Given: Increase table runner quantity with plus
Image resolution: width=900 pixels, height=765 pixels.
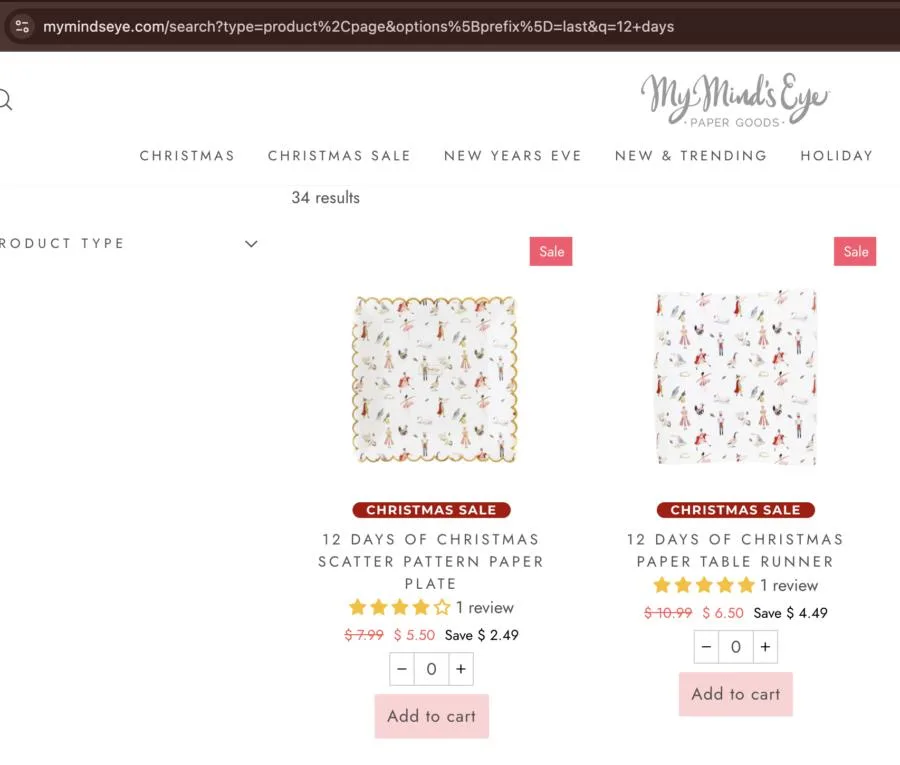Looking at the screenshot, I should [765, 647].
